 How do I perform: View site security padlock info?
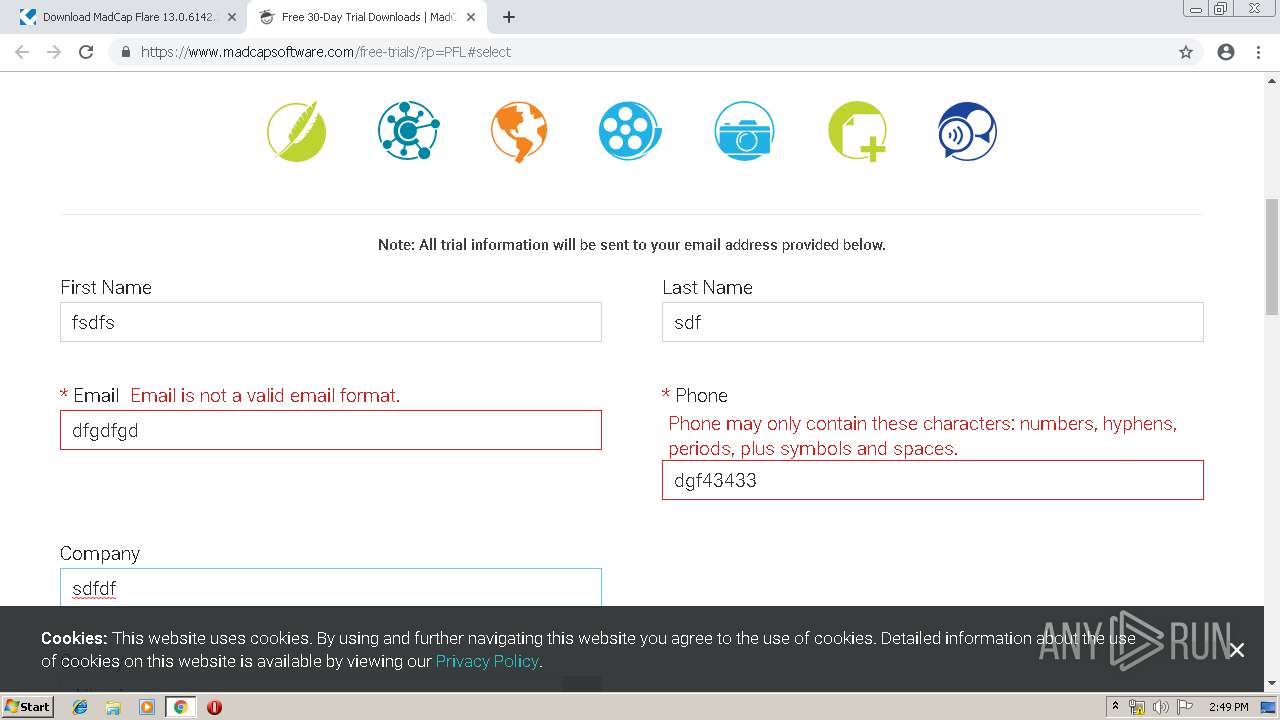126,52
